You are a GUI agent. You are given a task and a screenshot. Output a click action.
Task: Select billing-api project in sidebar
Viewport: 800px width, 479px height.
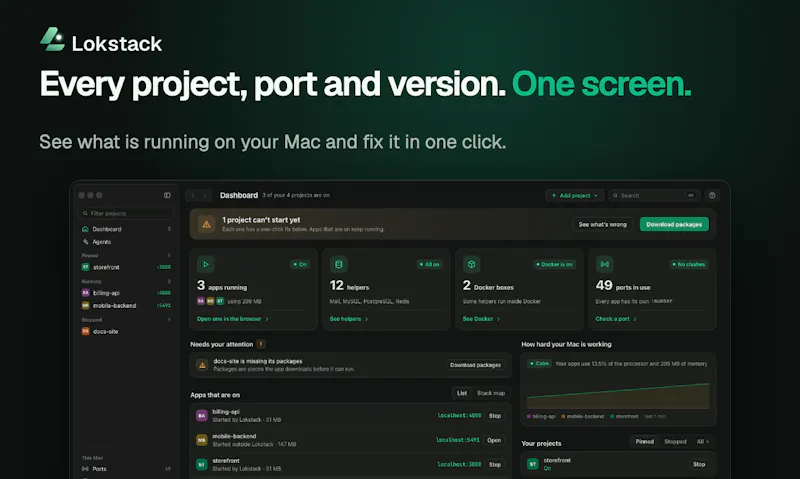click(127, 293)
